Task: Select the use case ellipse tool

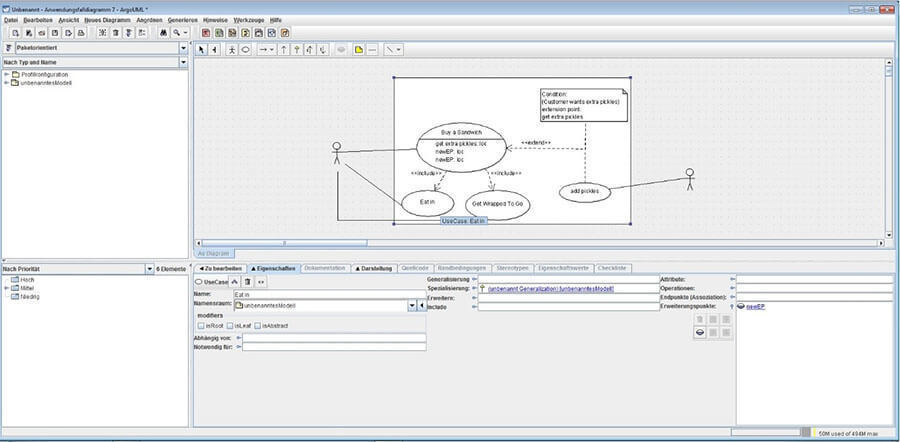Action: coord(246,48)
